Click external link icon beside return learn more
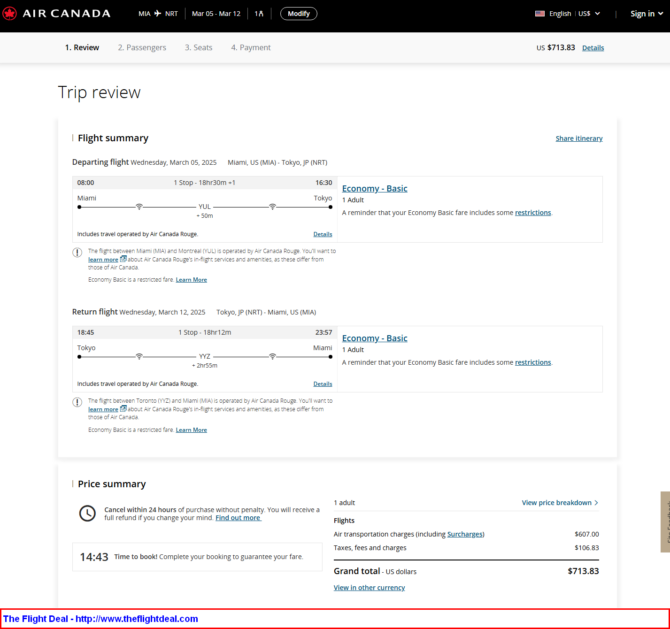This screenshot has height=629, width=670. tap(123, 409)
